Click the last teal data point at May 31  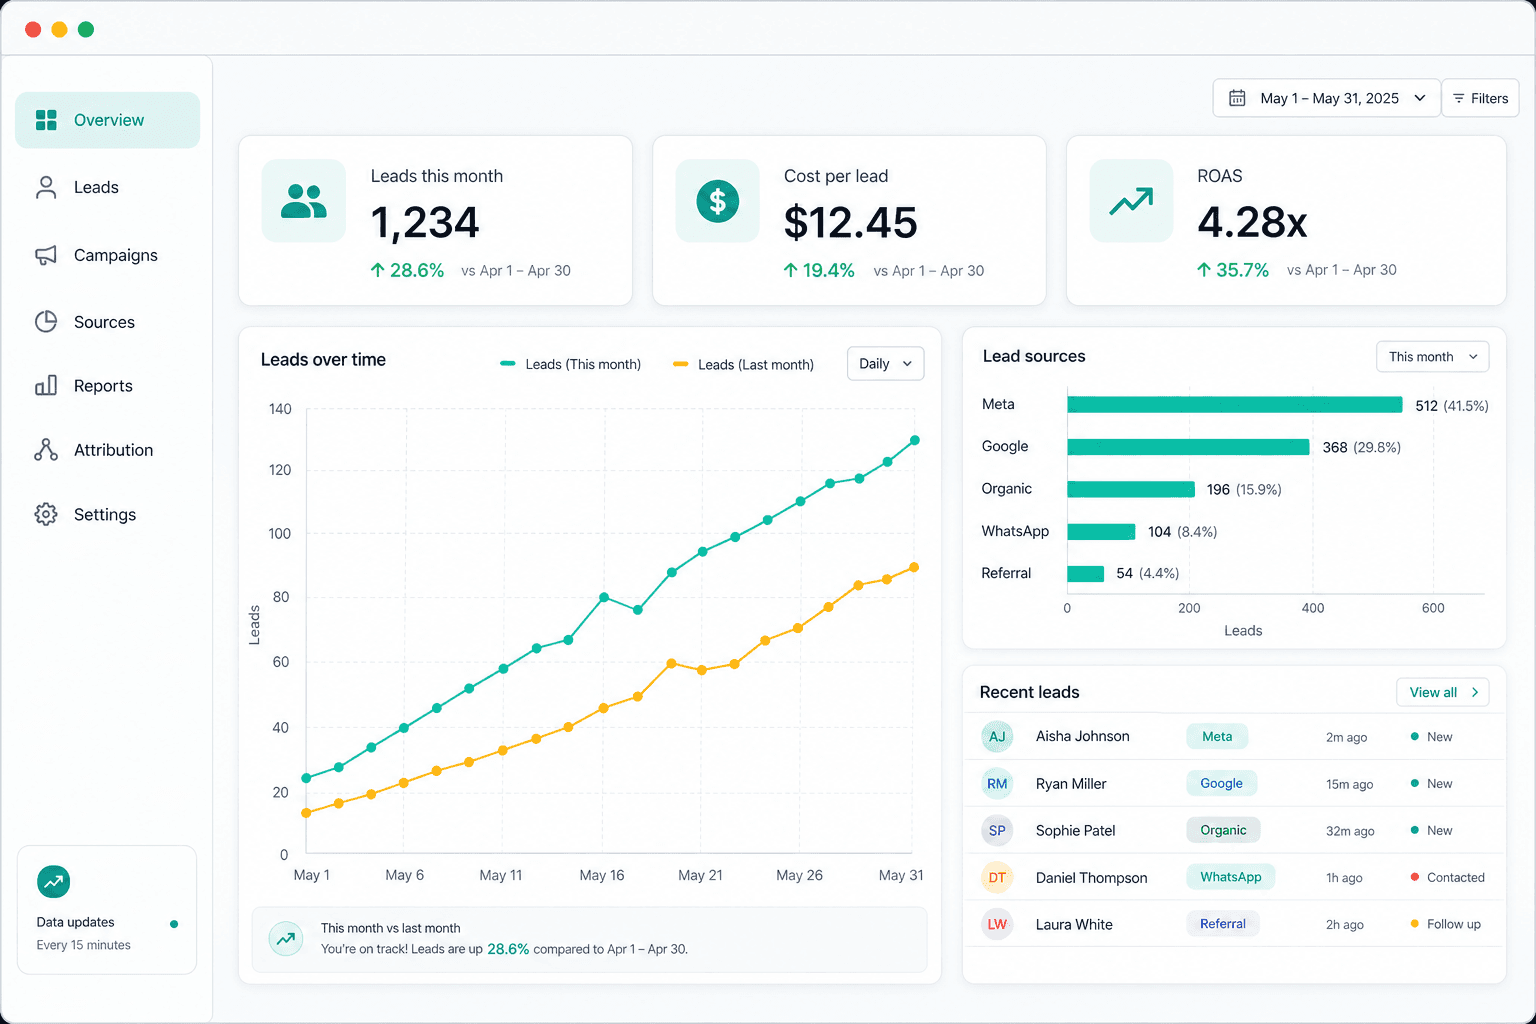click(914, 440)
